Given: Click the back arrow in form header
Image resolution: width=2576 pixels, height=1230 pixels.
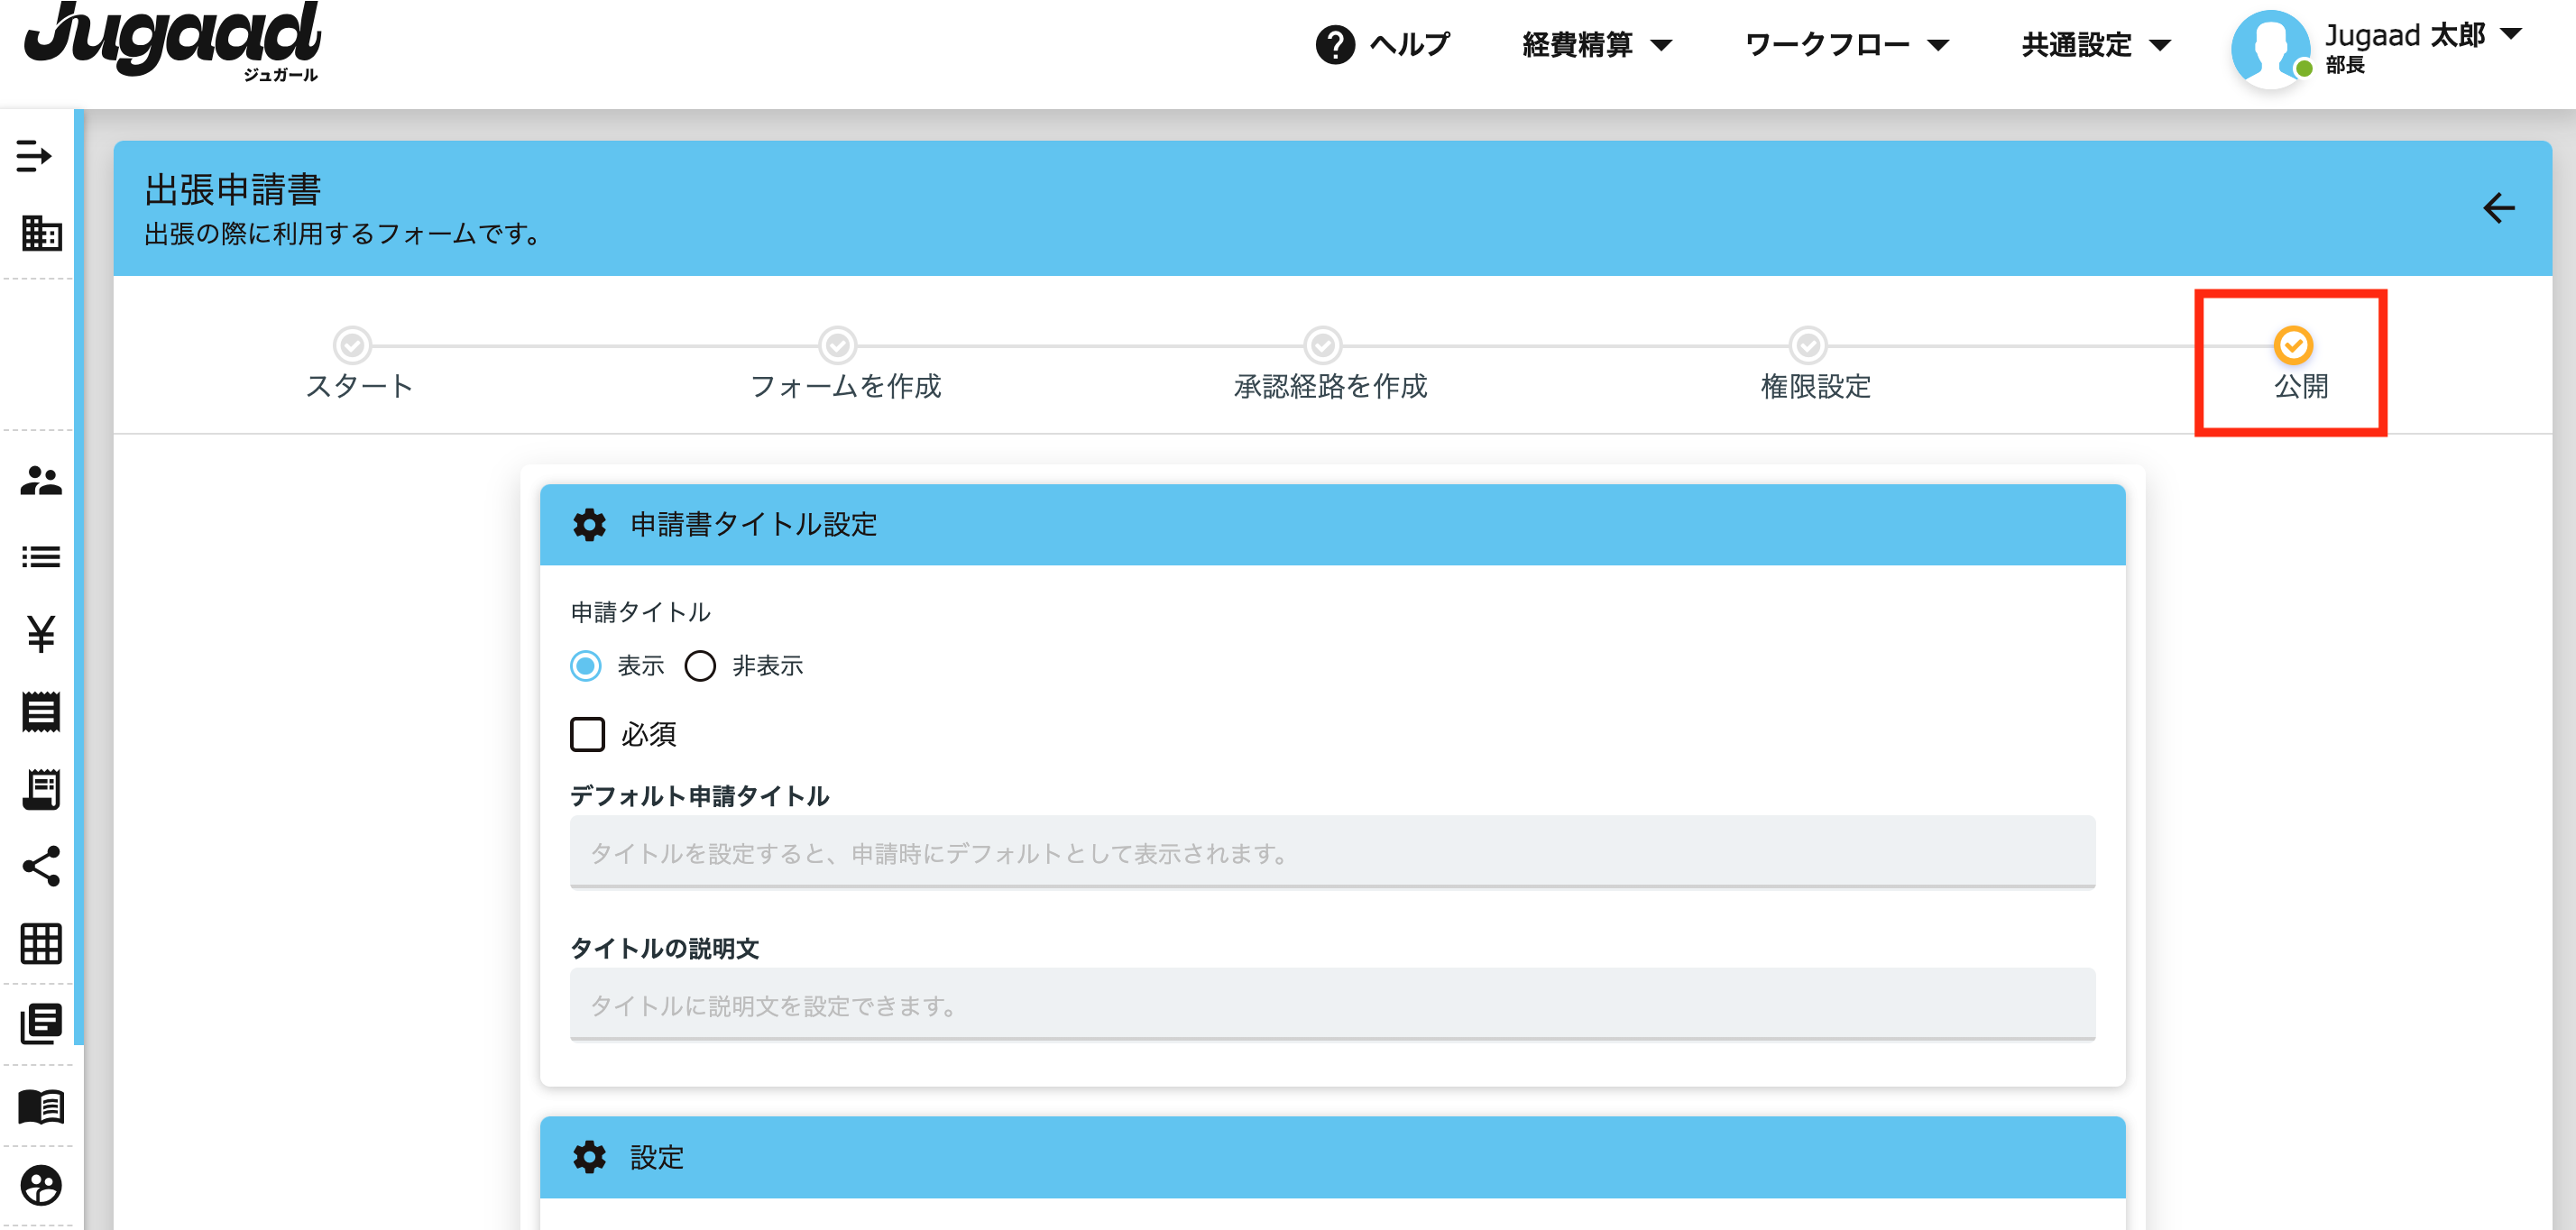Looking at the screenshot, I should pyautogui.click(x=2498, y=208).
